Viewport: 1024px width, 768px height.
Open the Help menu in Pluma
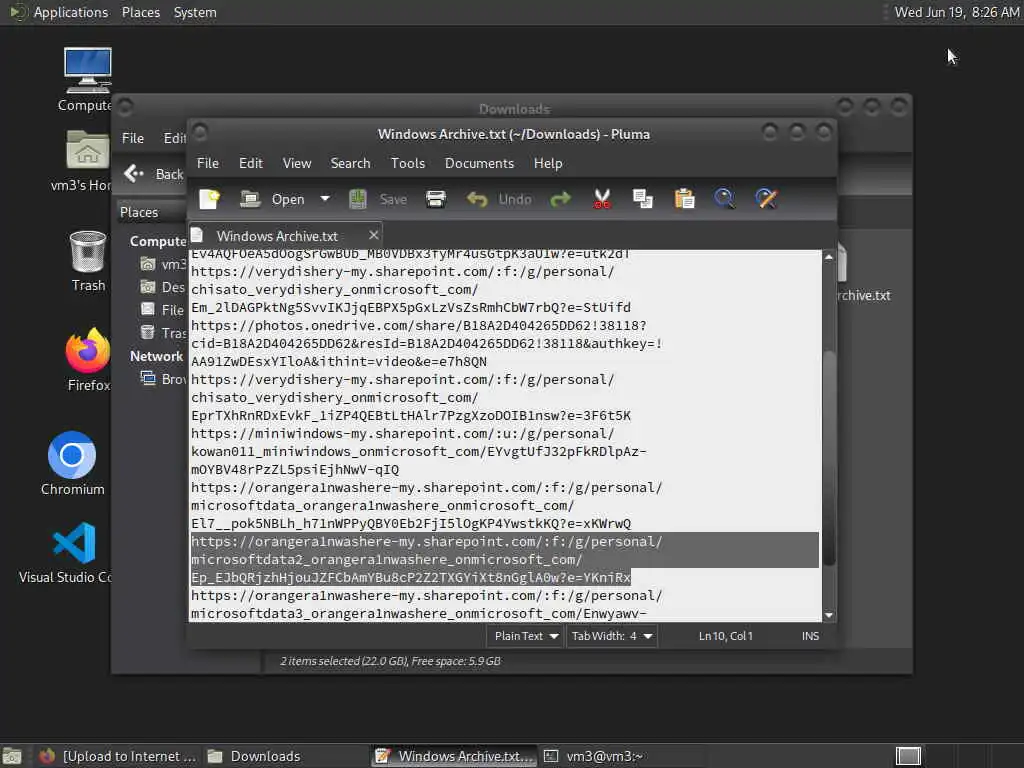pos(547,163)
